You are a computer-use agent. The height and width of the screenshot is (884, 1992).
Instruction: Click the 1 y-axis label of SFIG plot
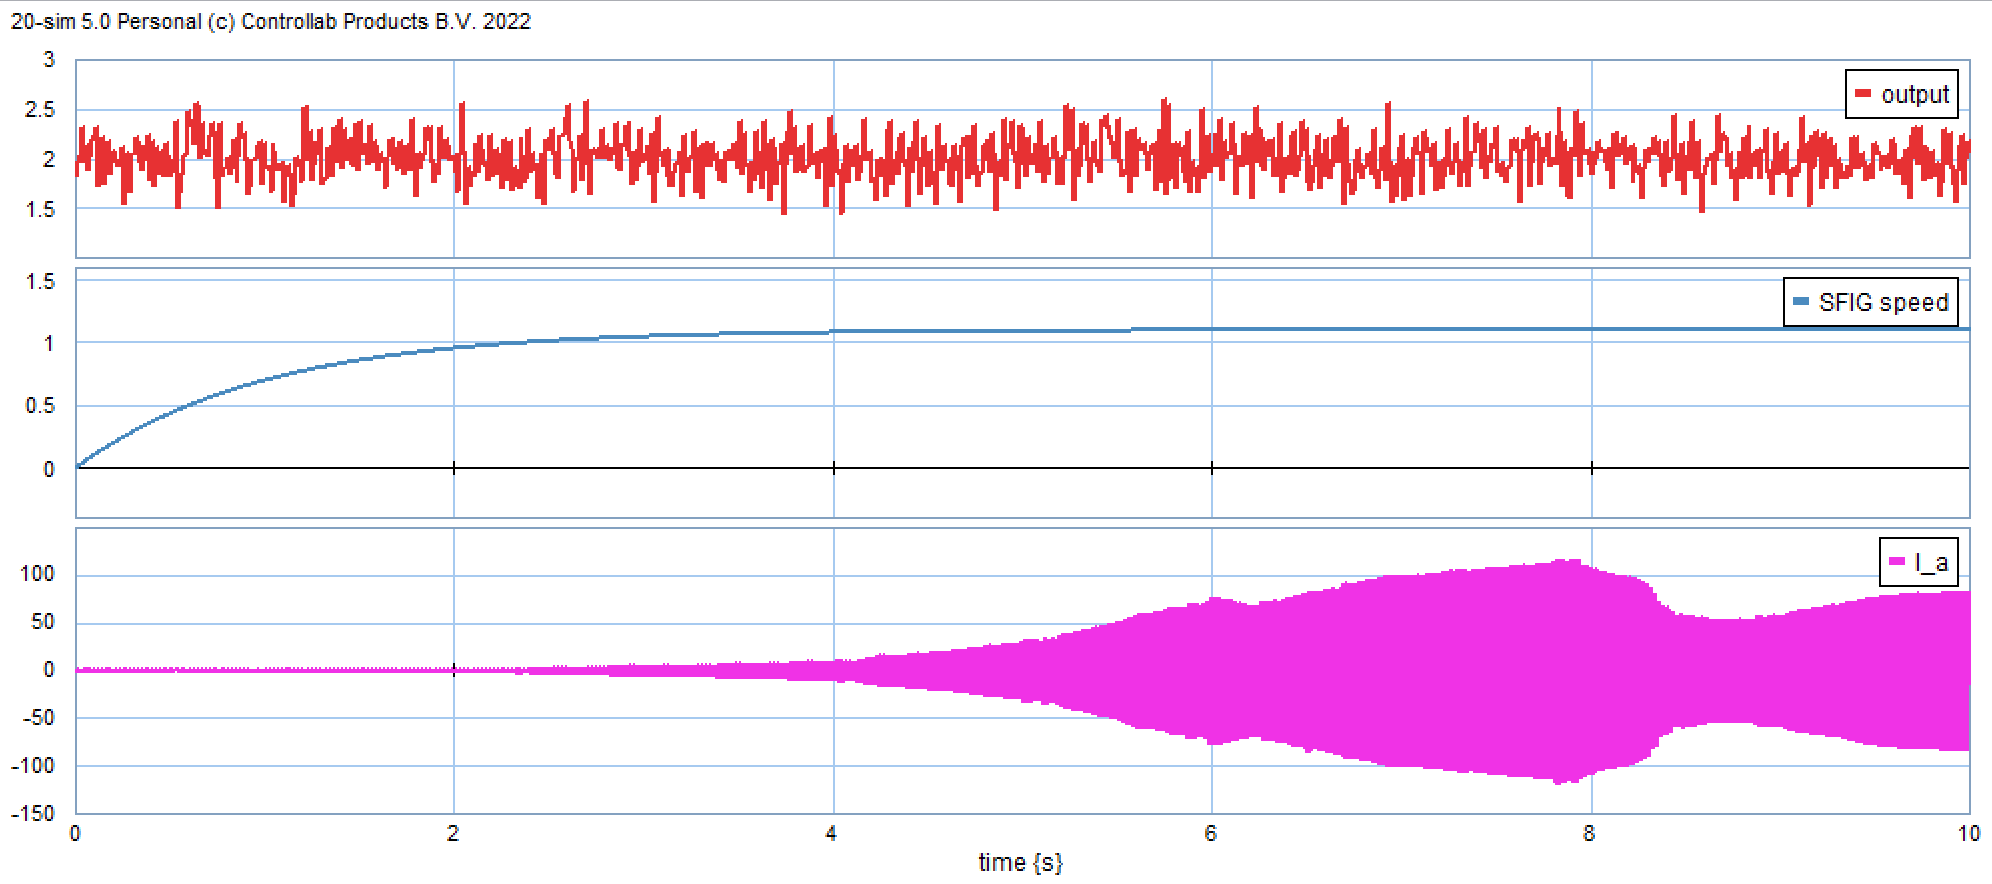tap(49, 344)
